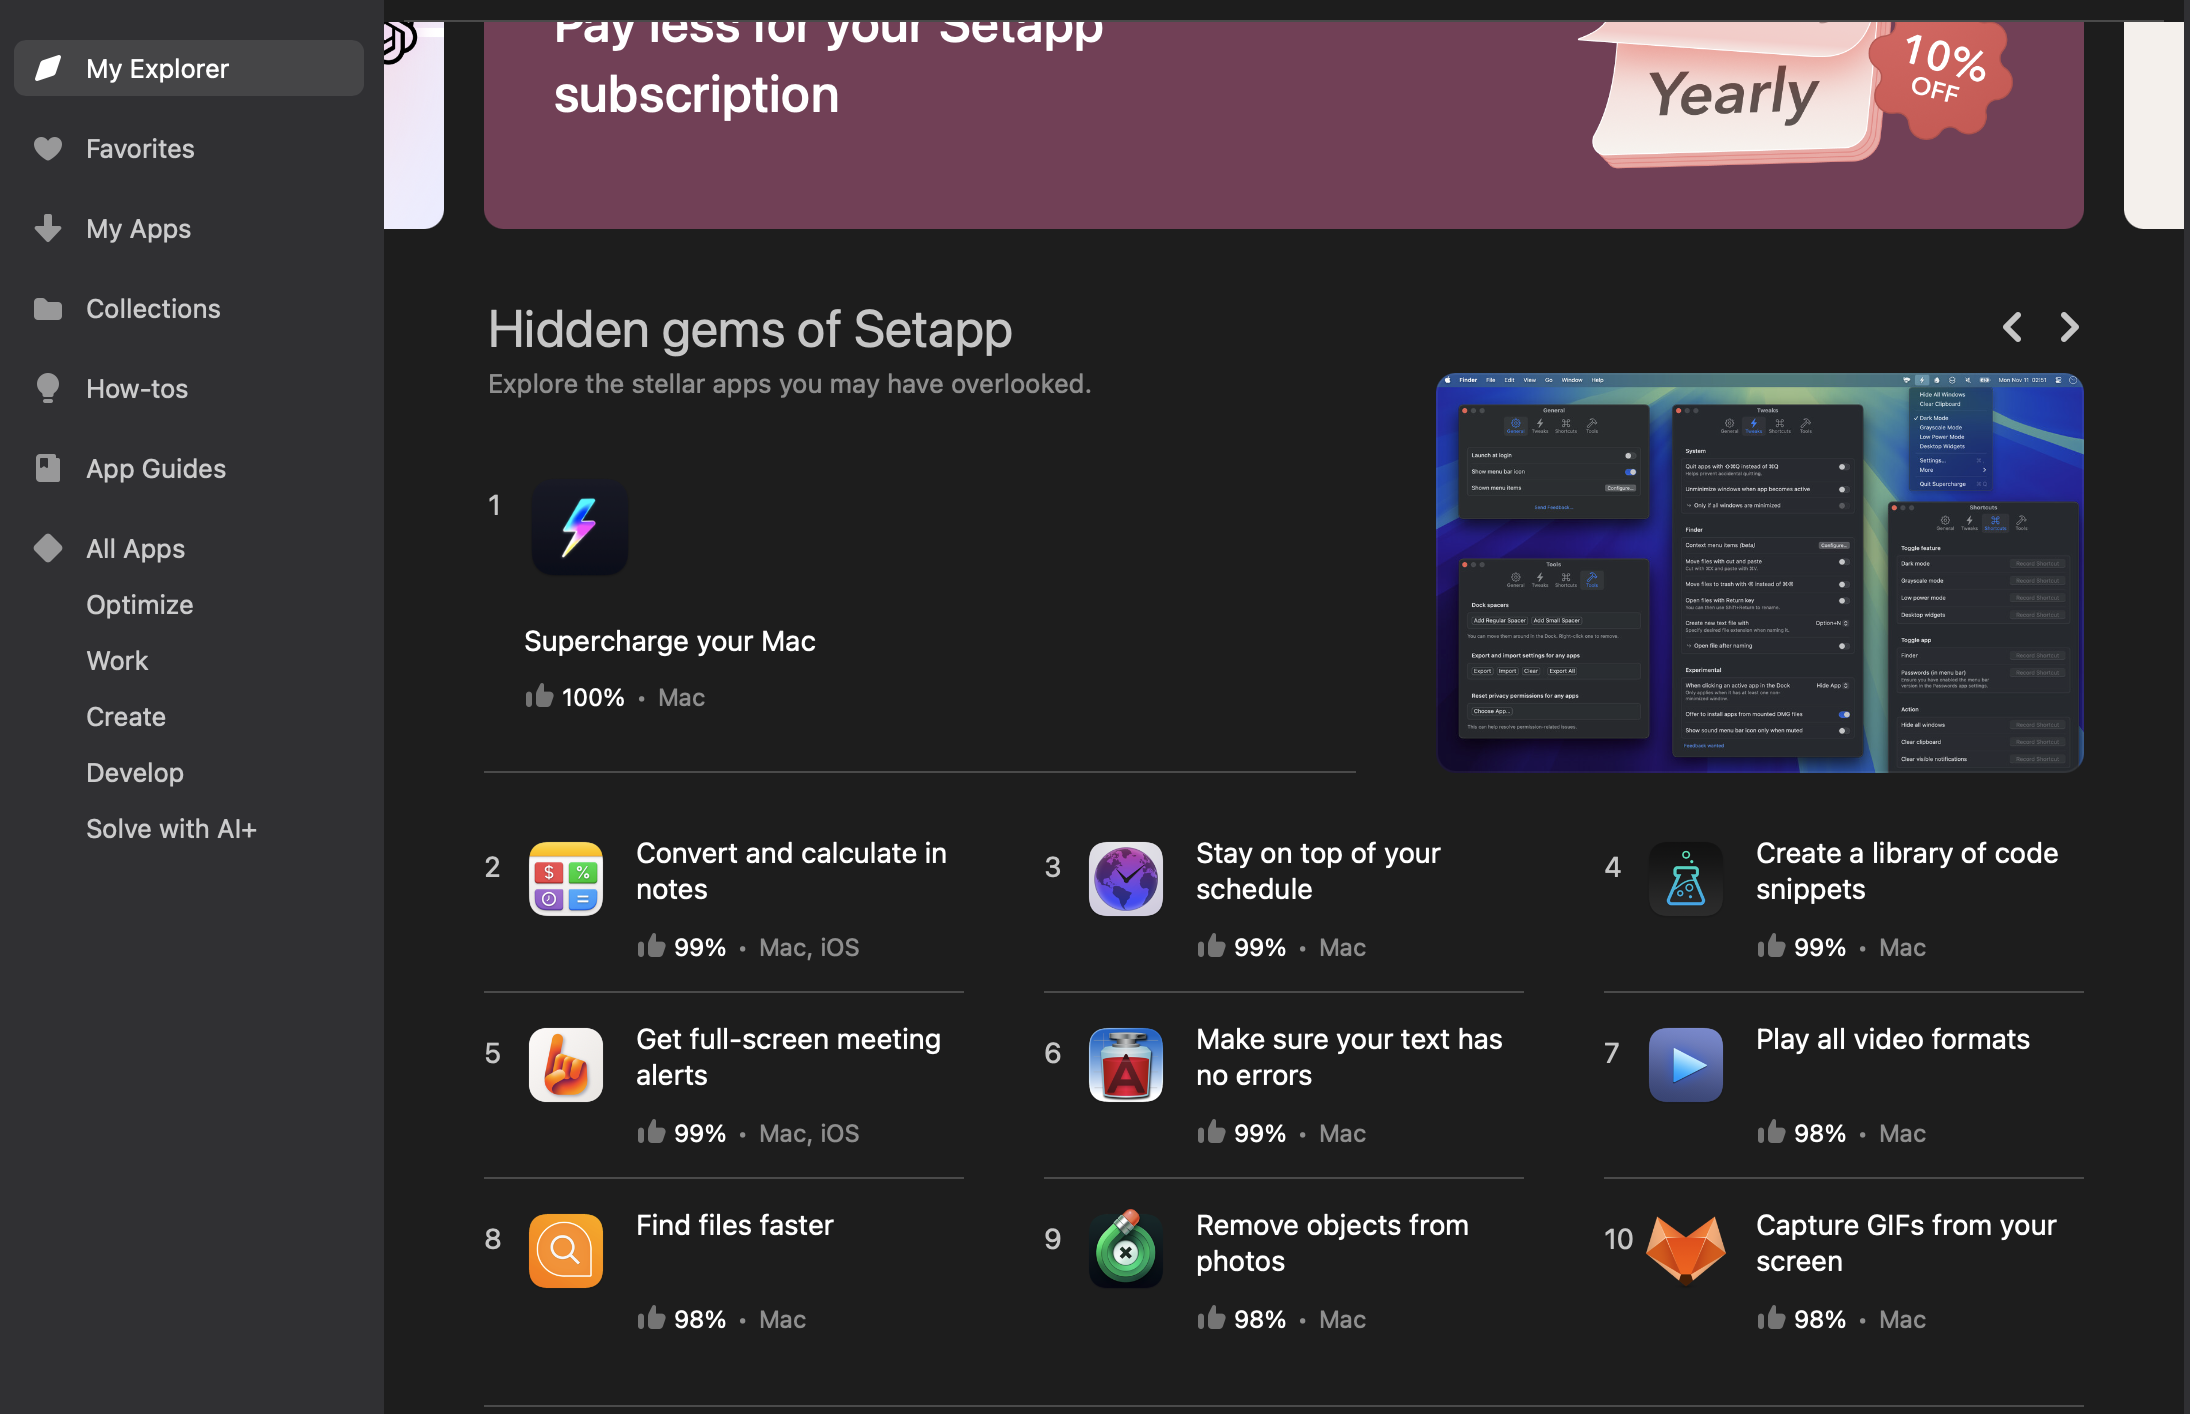Click the orange fox GIF capture icon
The height and width of the screenshot is (1414, 2190).
[x=1685, y=1251]
